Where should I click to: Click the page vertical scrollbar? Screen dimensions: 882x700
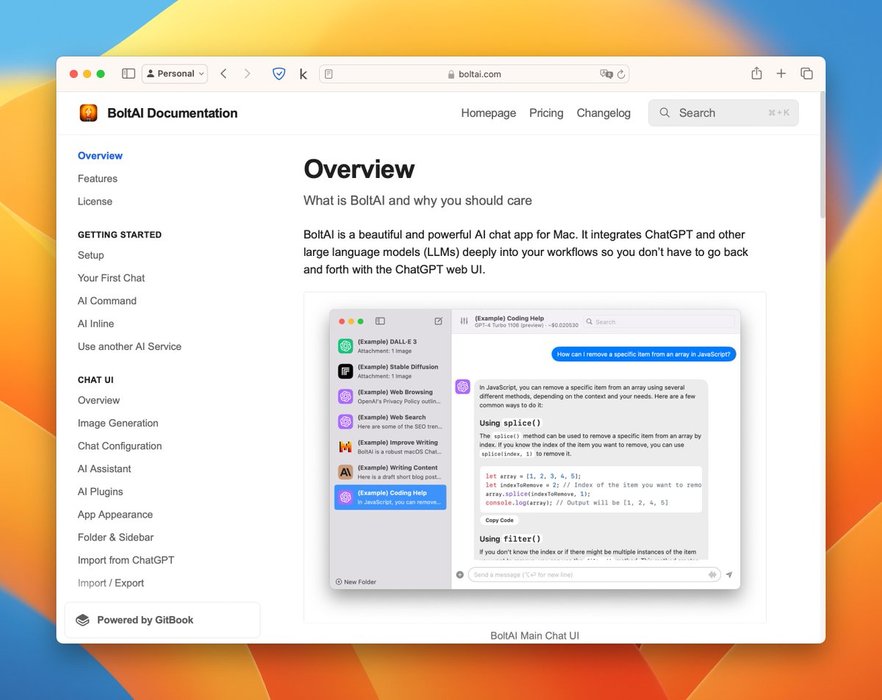tap(822, 155)
